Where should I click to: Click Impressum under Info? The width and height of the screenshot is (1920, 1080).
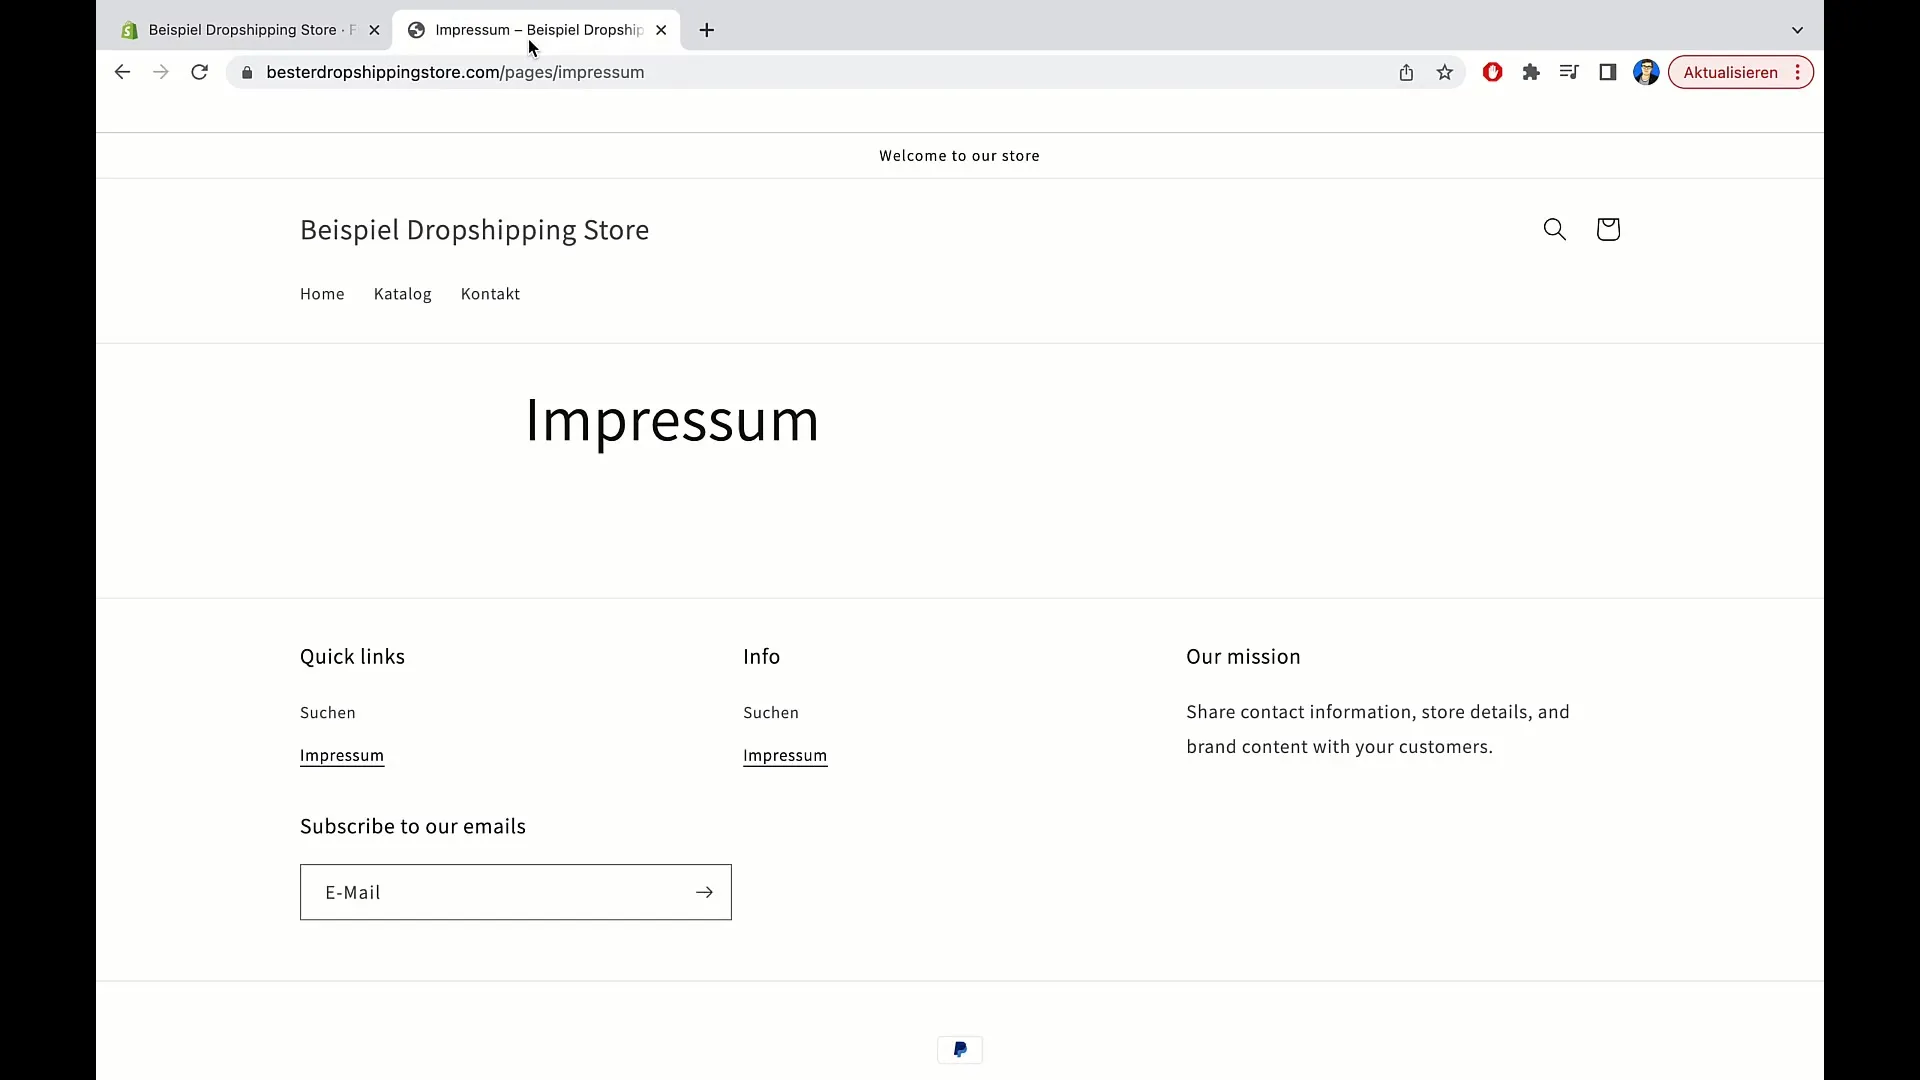[x=785, y=756]
